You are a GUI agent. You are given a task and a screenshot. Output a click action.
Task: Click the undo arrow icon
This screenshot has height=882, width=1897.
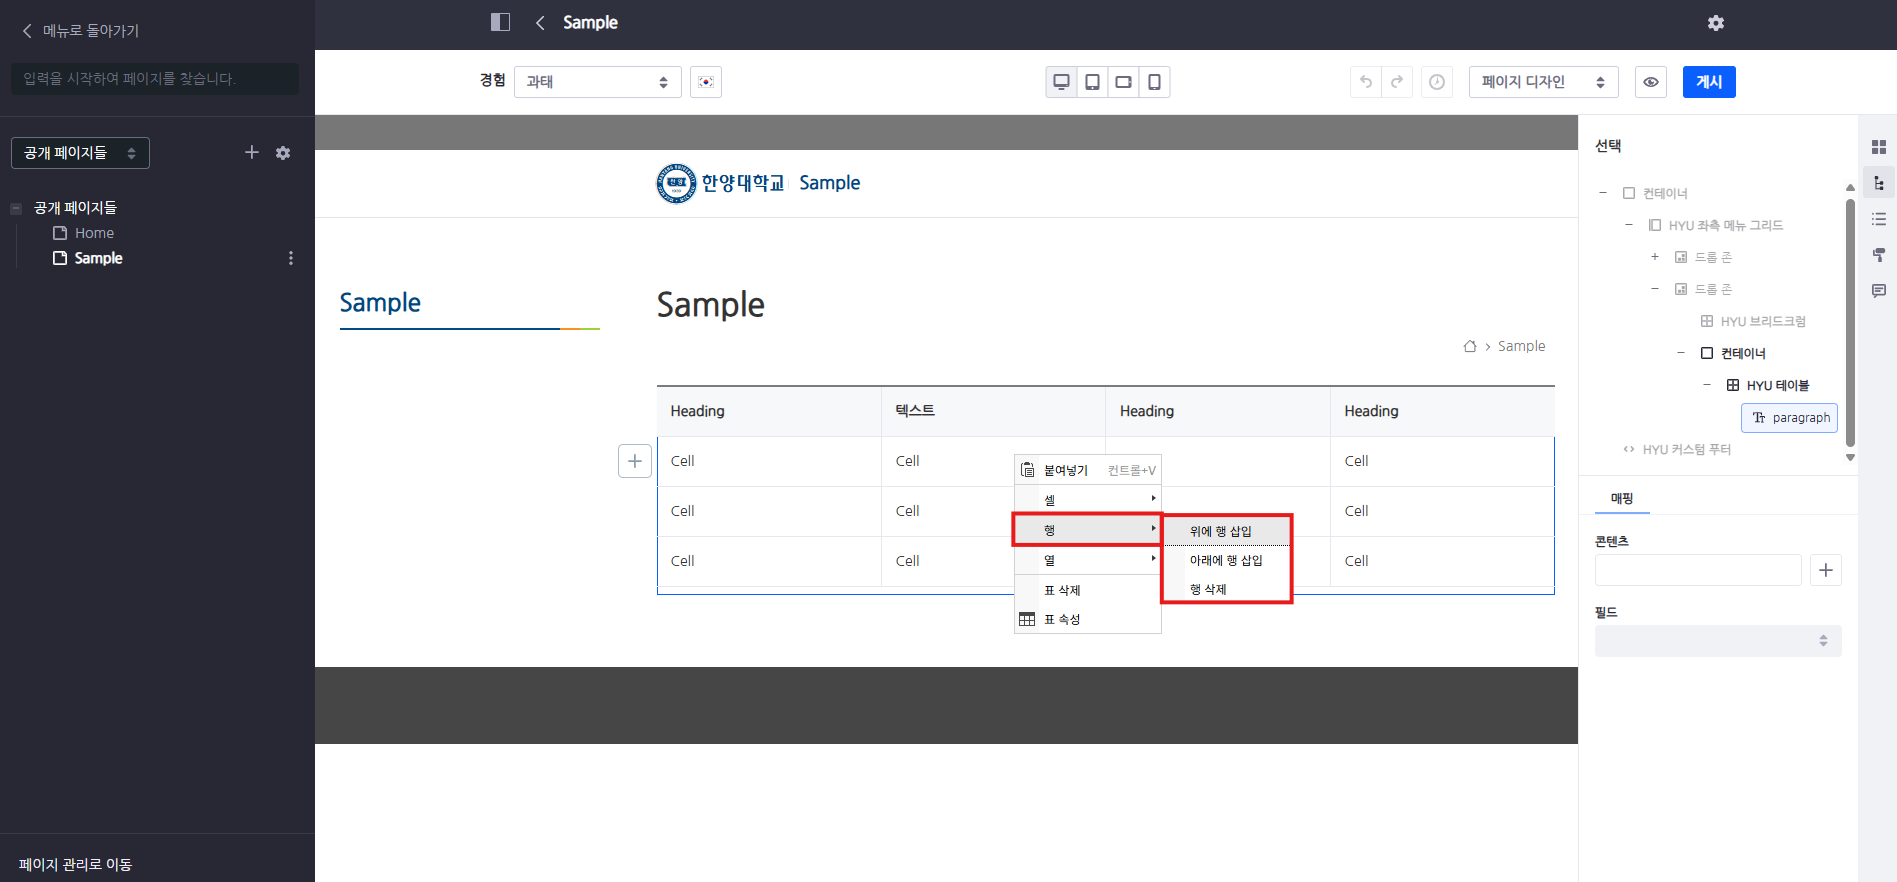[1365, 82]
